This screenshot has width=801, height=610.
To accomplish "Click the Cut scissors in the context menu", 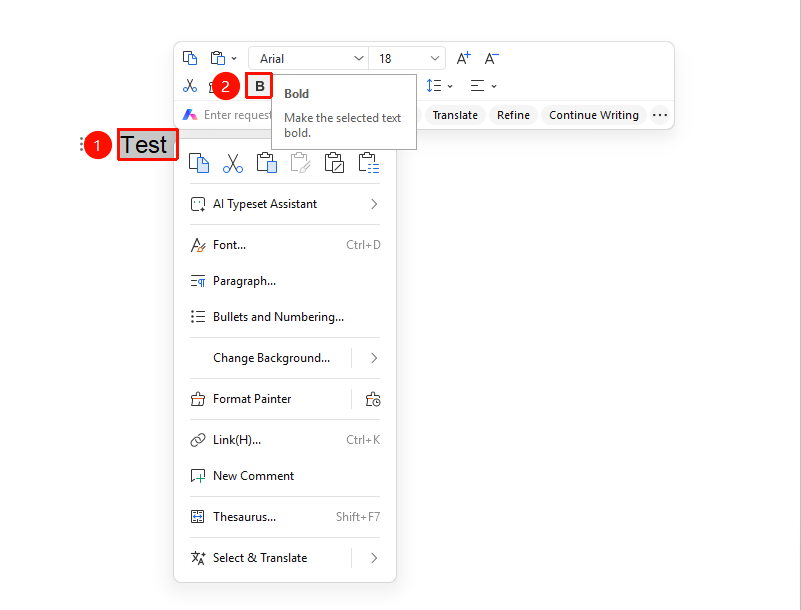I will pyautogui.click(x=233, y=163).
